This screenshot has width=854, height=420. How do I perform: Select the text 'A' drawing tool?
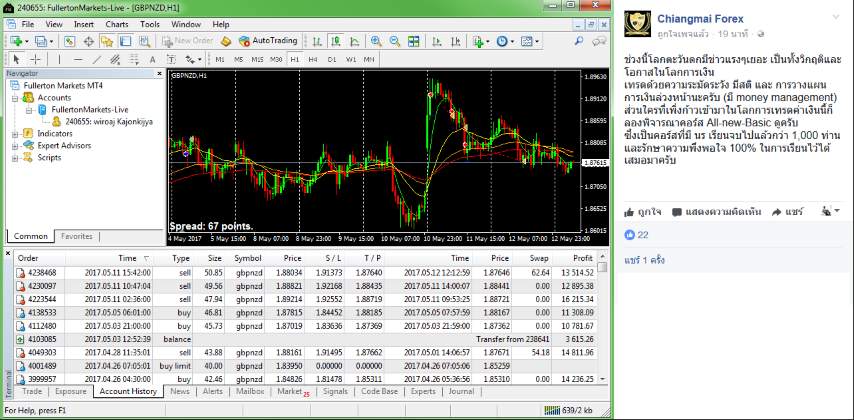(152, 59)
